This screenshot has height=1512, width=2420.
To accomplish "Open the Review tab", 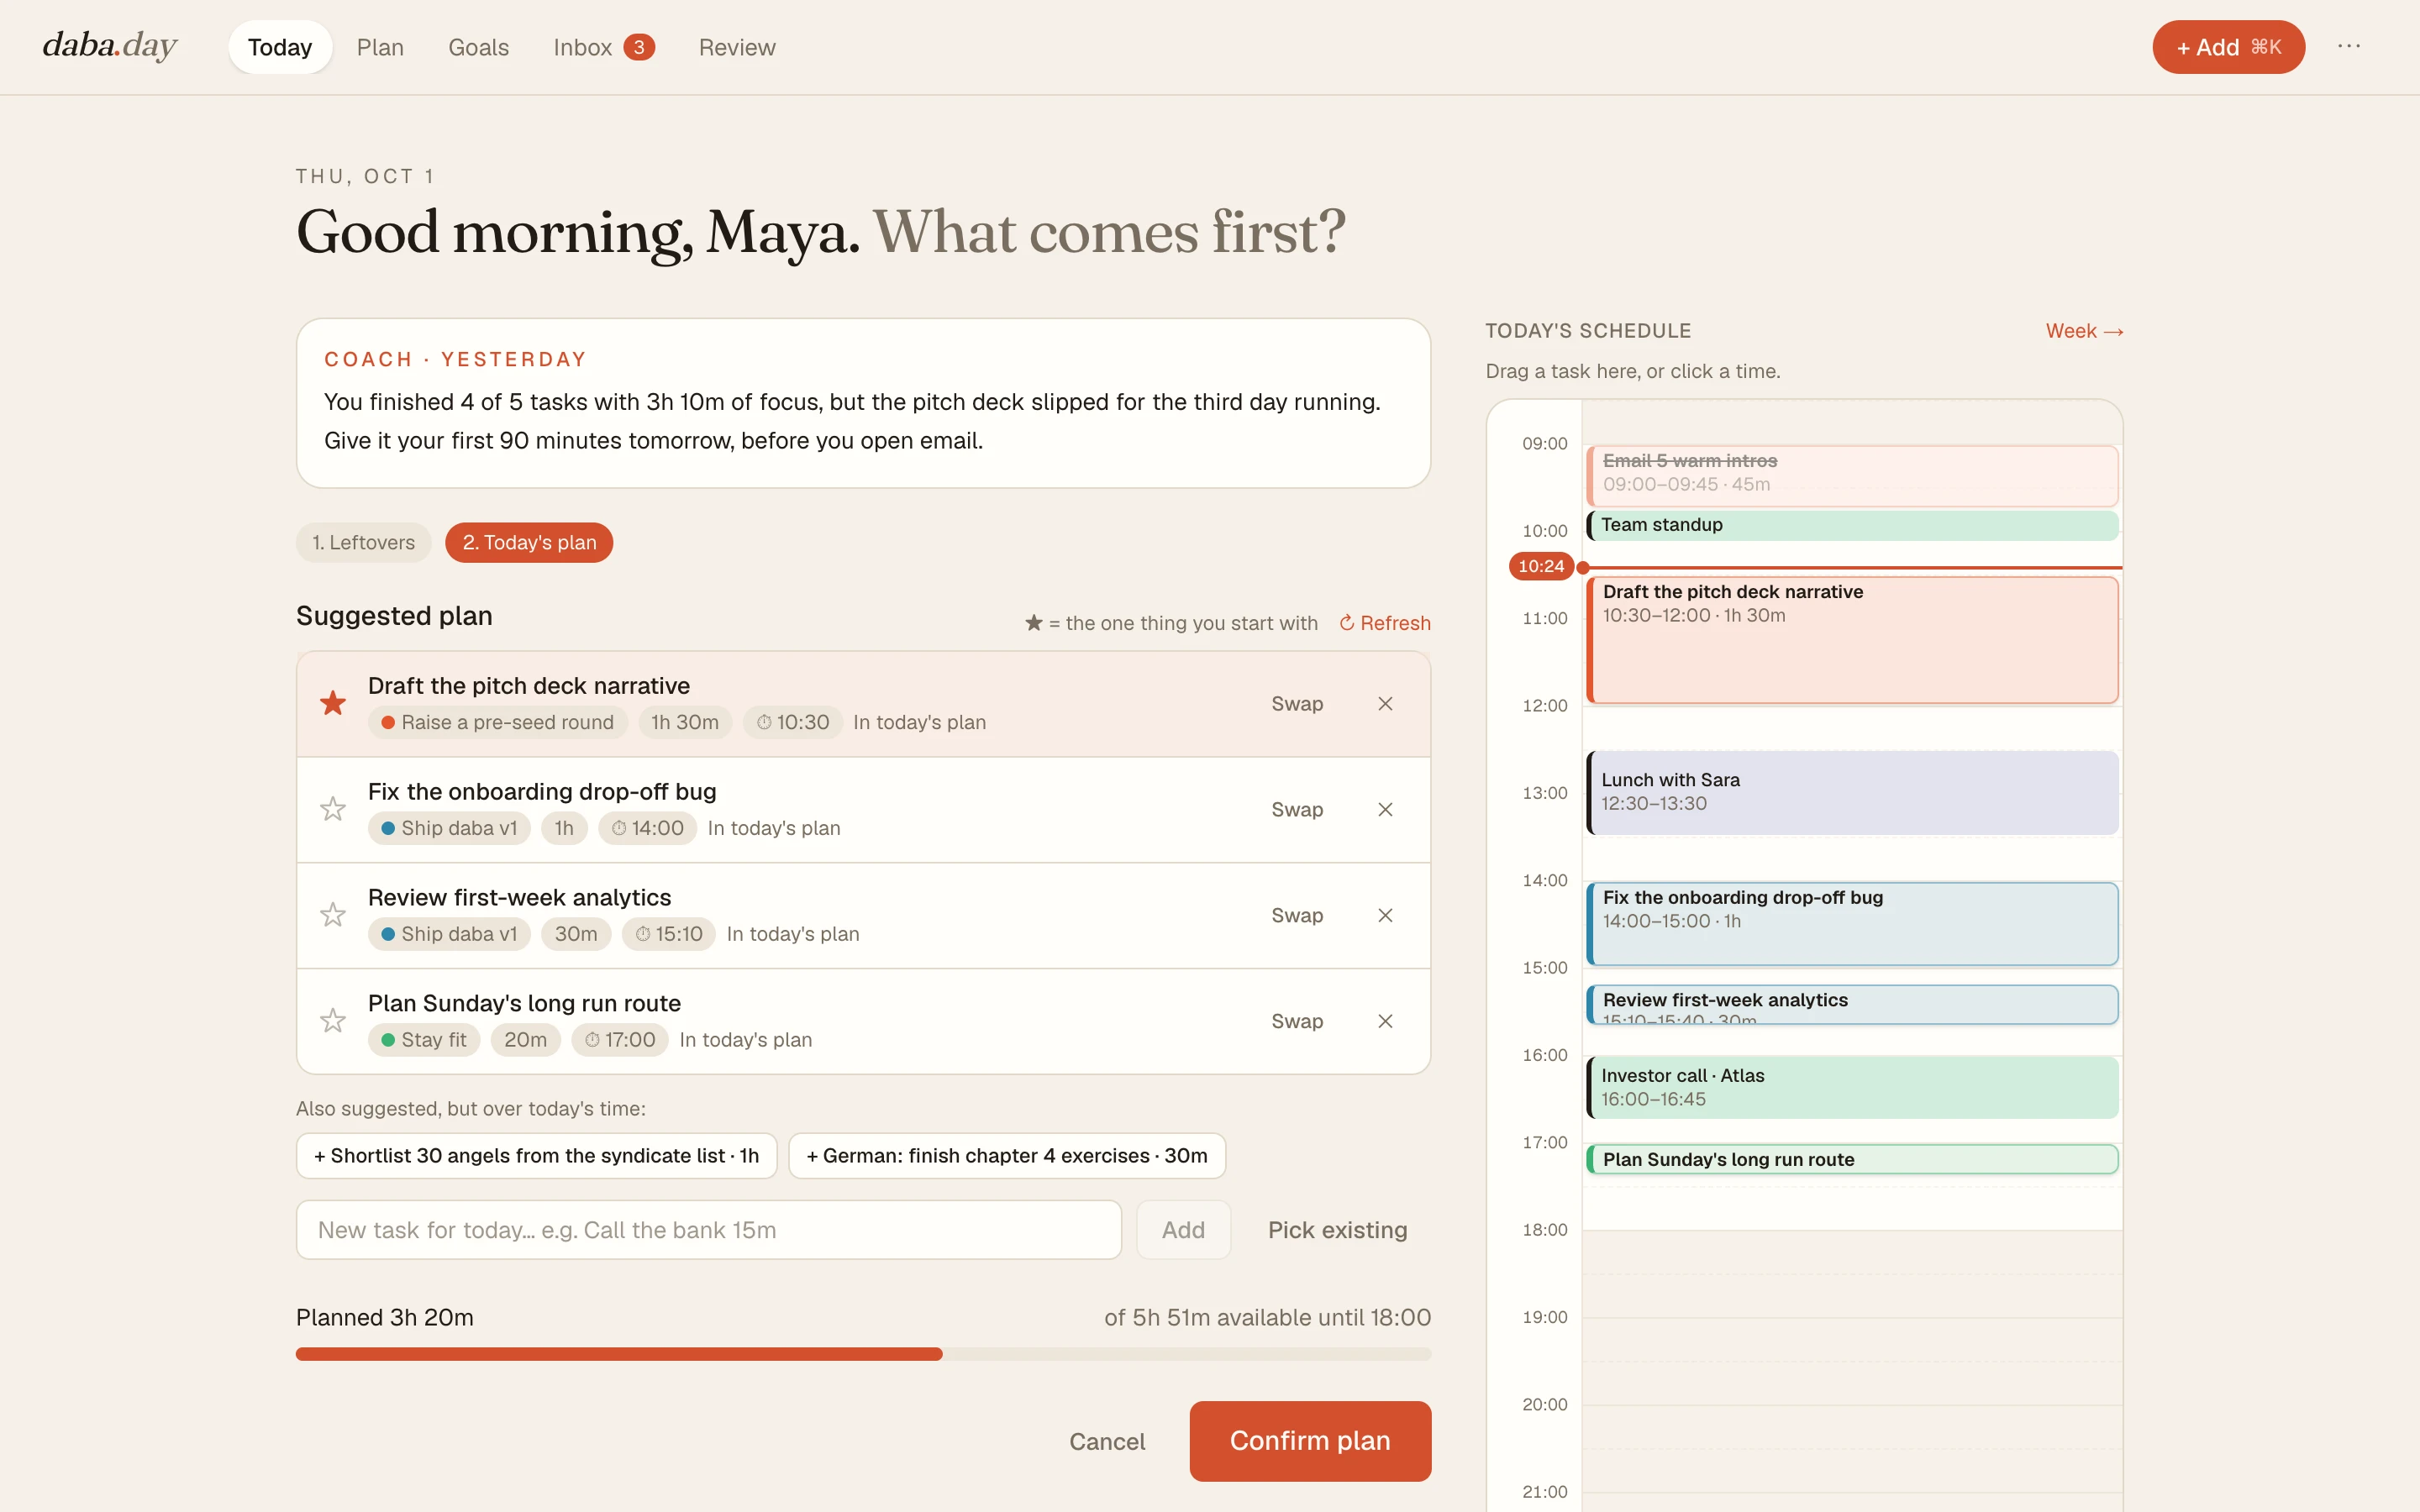I will 737,47.
